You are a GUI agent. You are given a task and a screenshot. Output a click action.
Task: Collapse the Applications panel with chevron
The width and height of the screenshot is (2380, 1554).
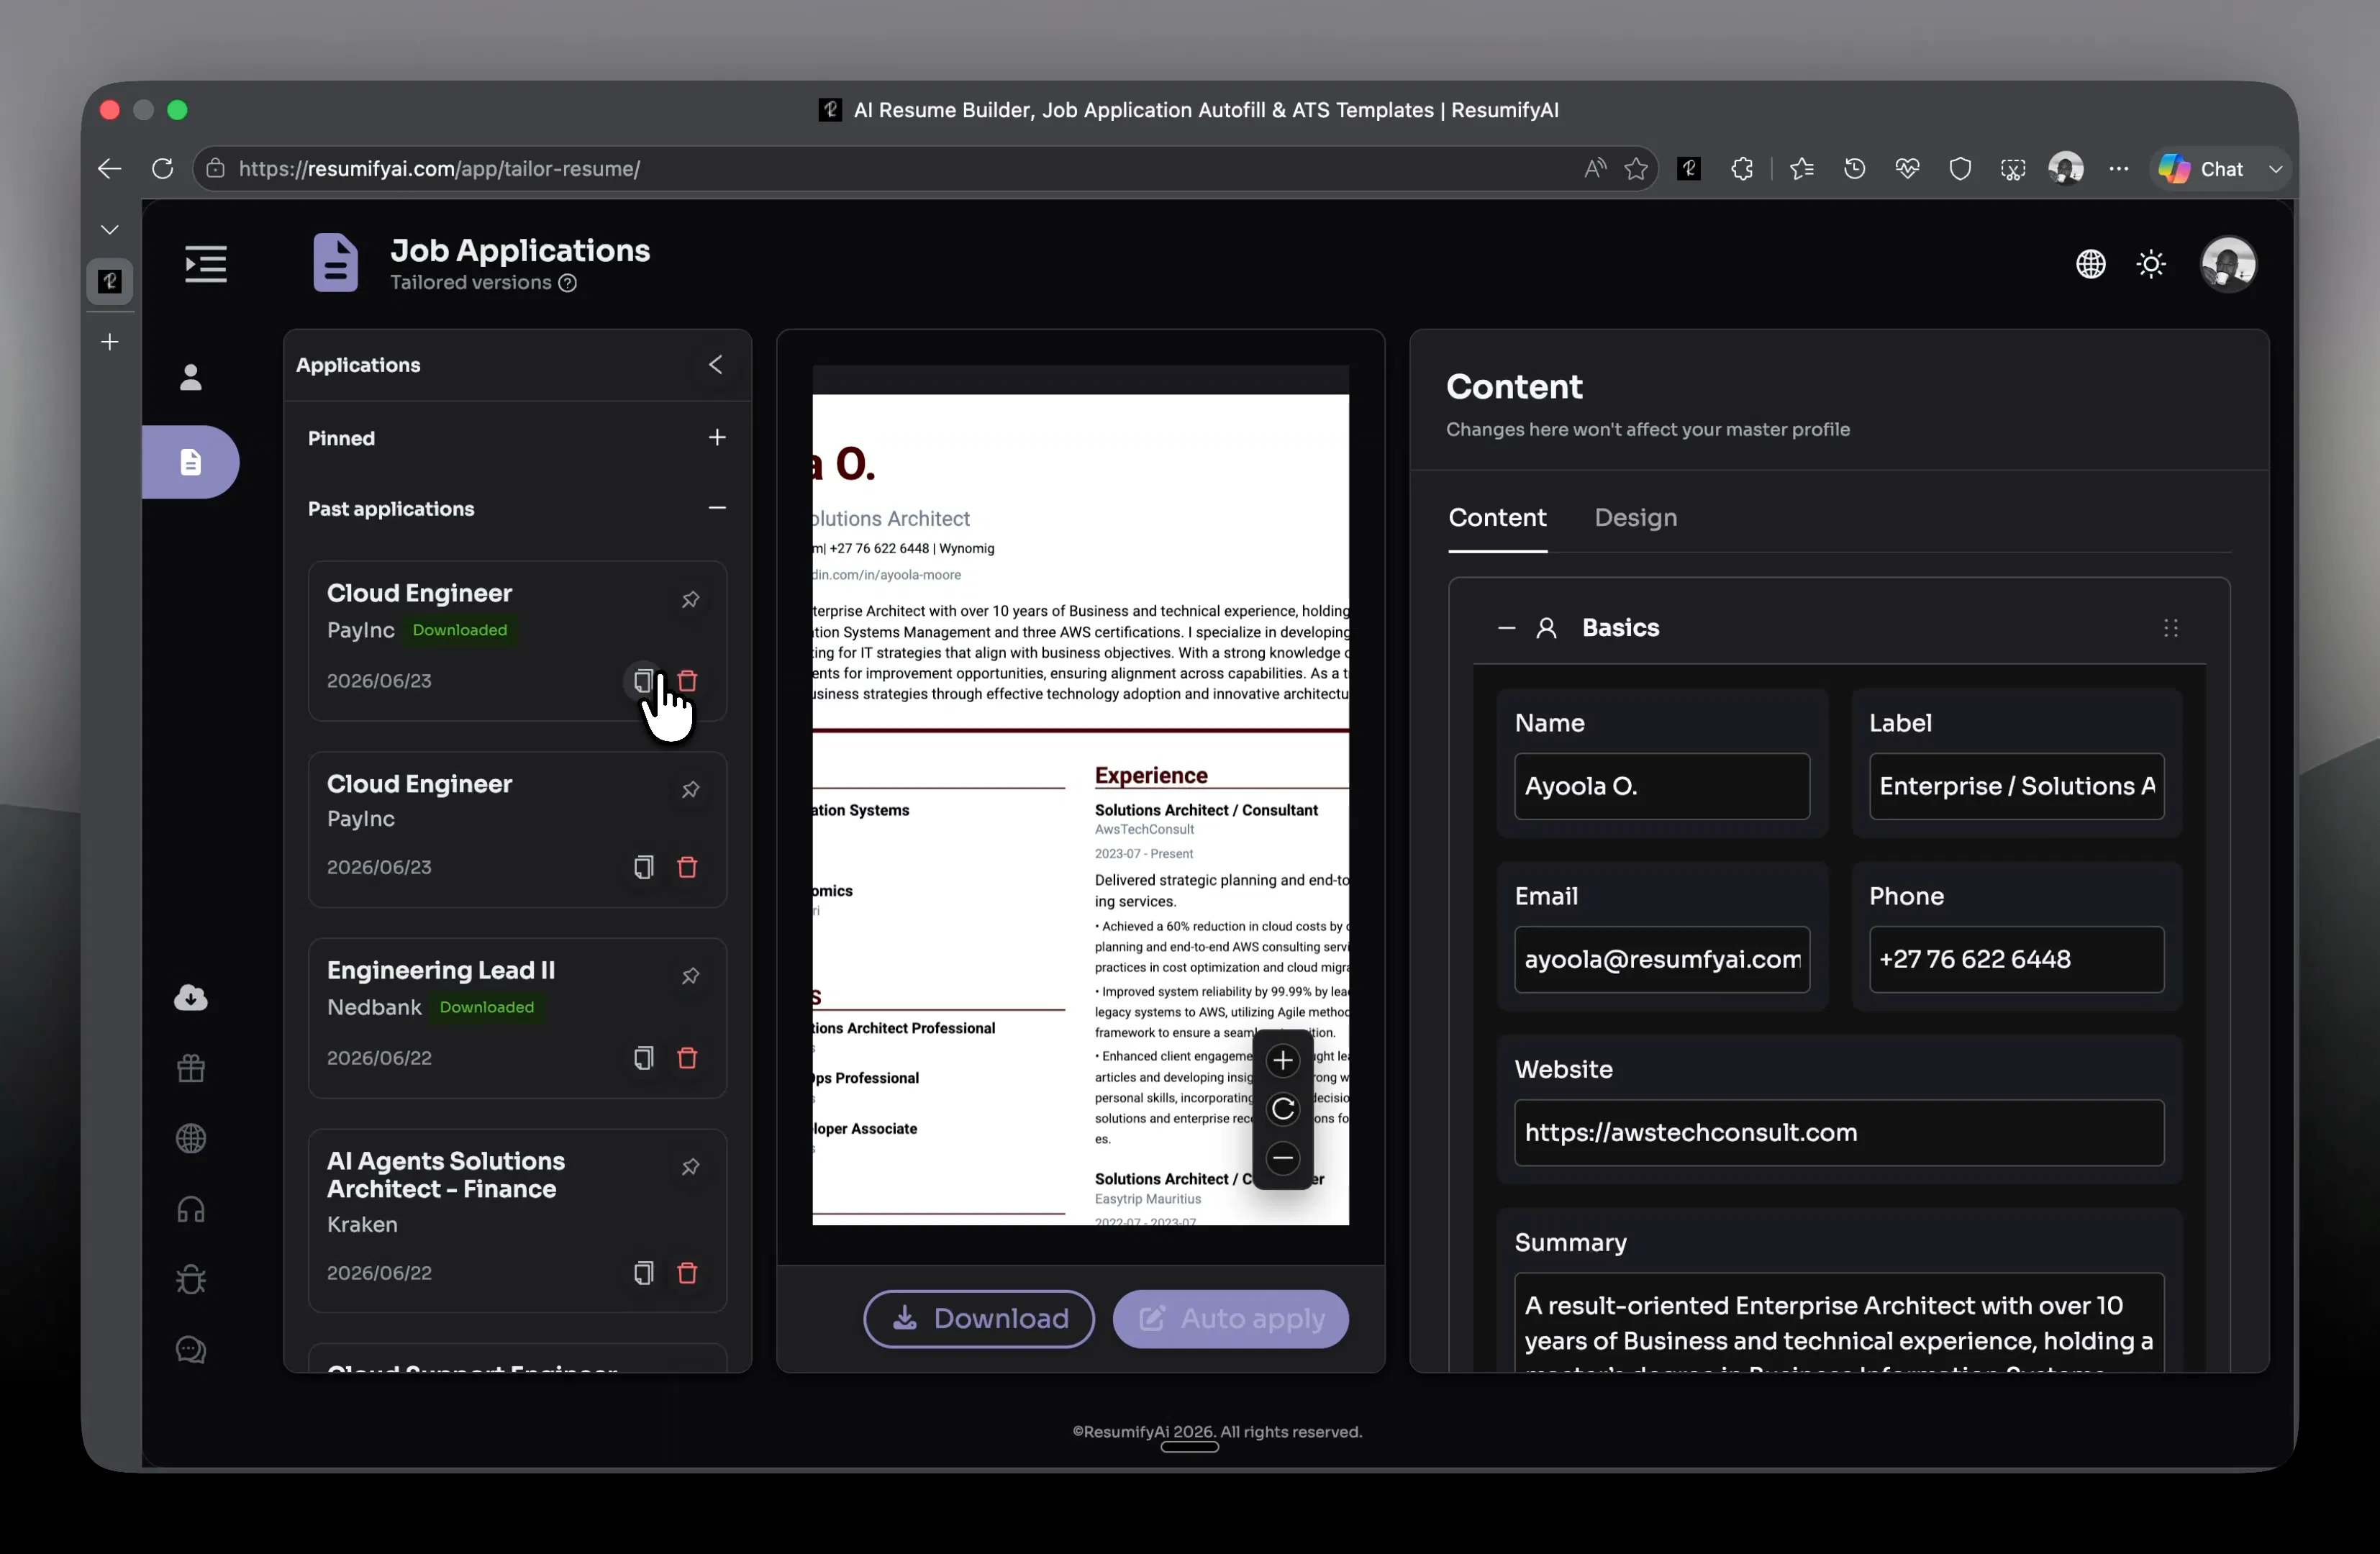click(715, 365)
